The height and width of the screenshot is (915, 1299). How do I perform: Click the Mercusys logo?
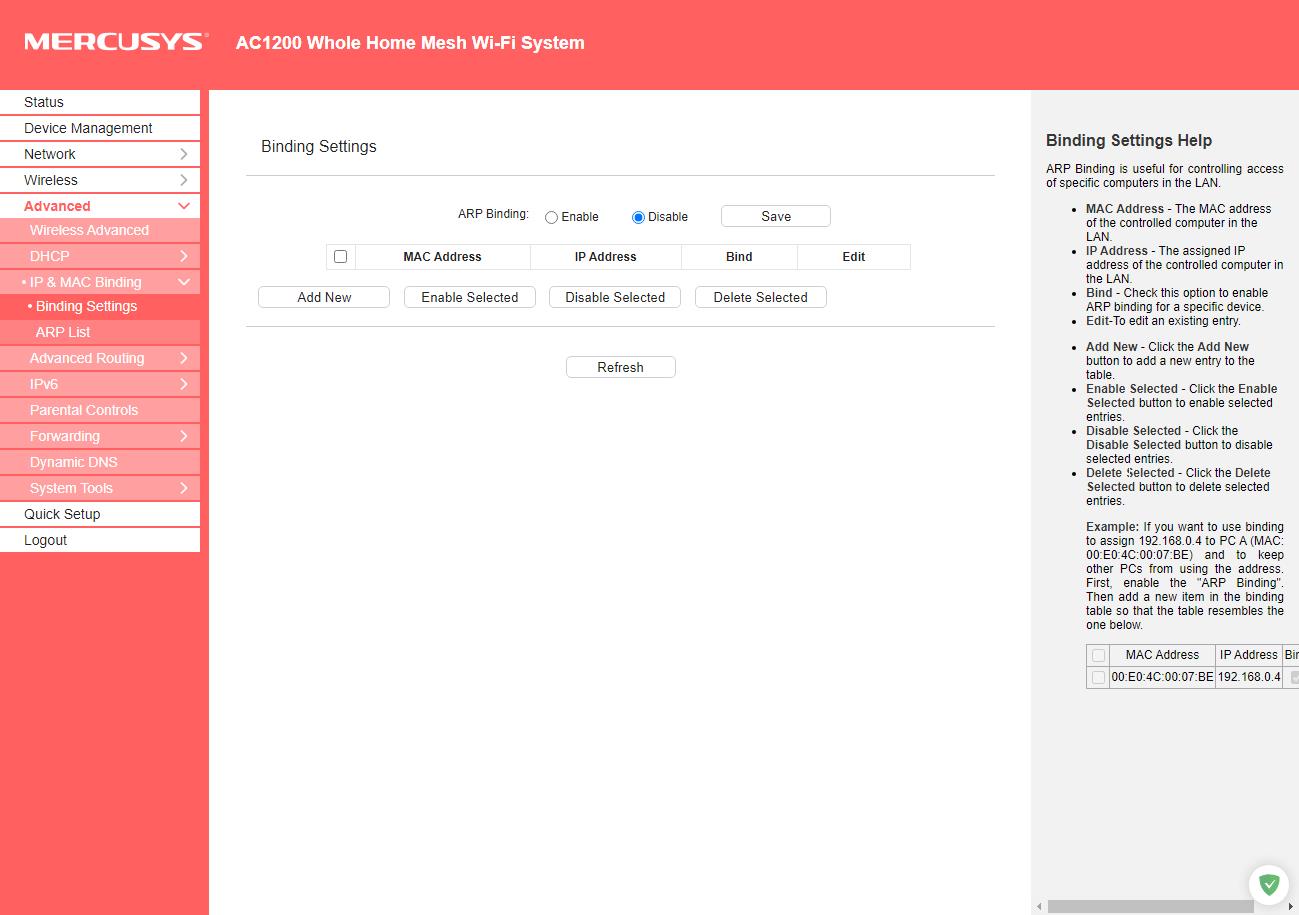[x=116, y=42]
